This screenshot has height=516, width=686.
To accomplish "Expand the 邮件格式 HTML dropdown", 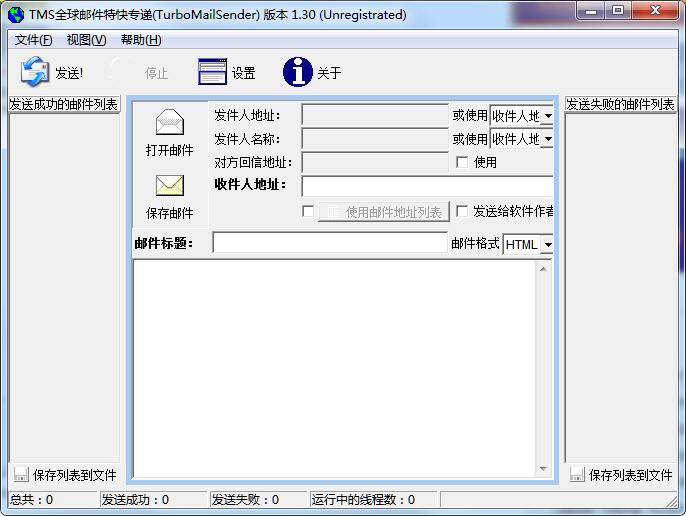I will click(x=547, y=244).
